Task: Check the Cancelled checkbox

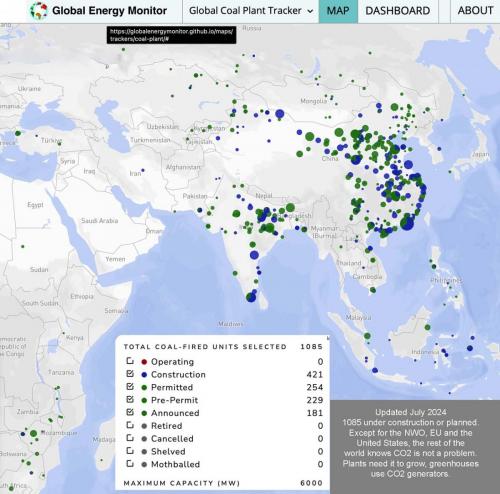Action: point(130,438)
